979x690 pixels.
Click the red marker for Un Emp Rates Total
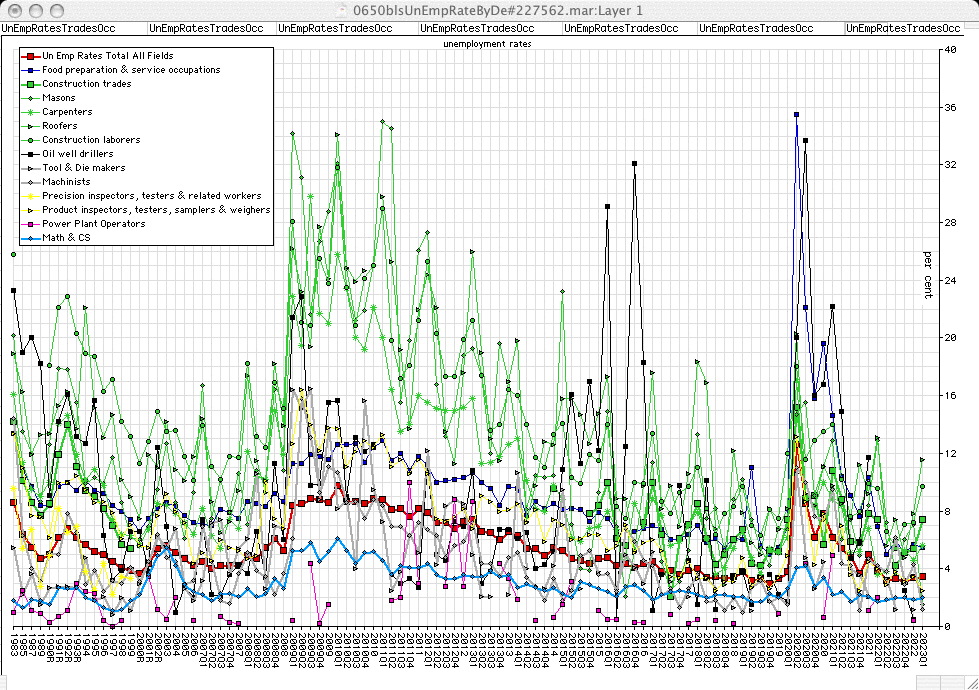click(32, 56)
